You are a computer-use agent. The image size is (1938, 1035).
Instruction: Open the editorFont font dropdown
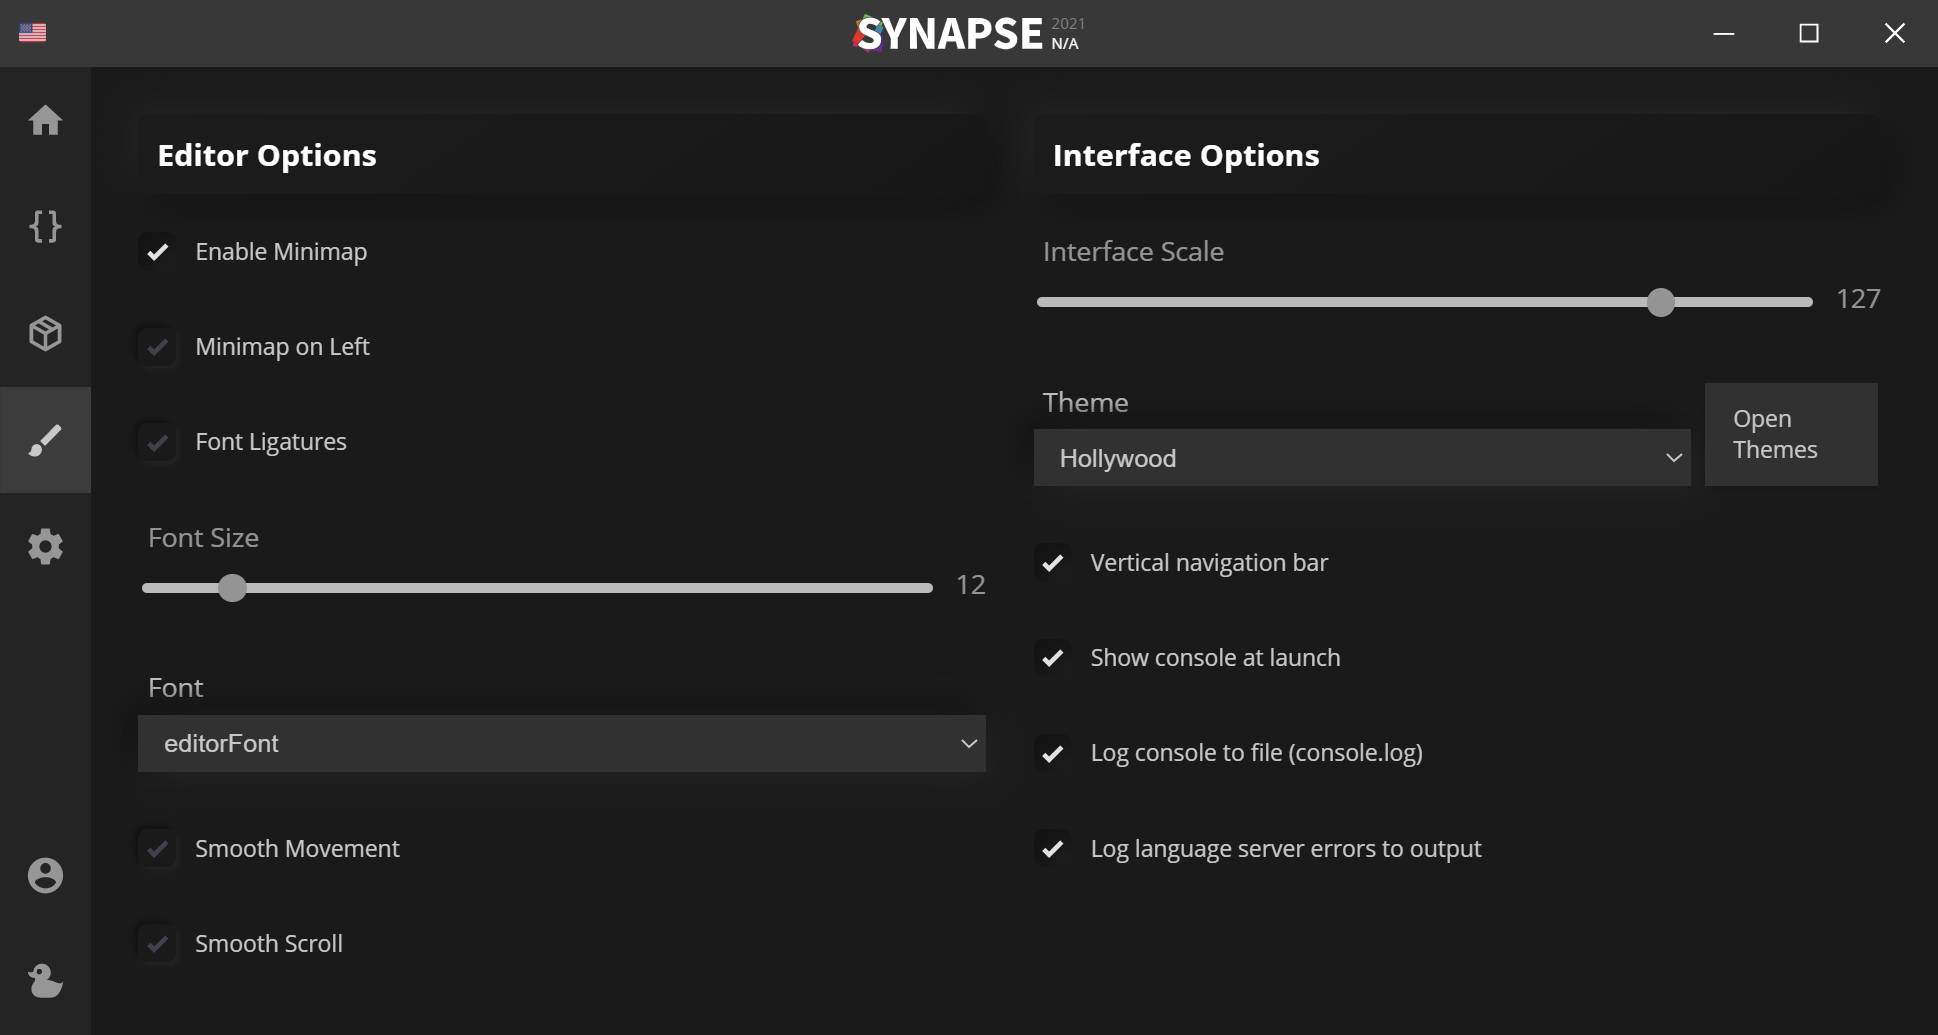click(x=561, y=743)
